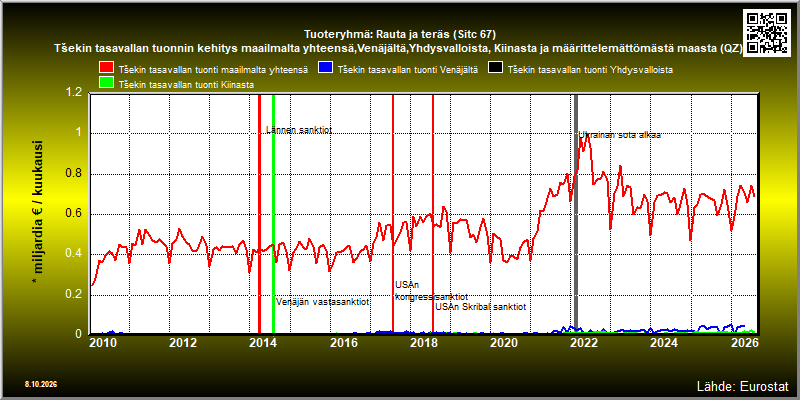Click the green vertical line for Russian countersanctions
This screenshot has width=800, height=400.
(x=273, y=214)
